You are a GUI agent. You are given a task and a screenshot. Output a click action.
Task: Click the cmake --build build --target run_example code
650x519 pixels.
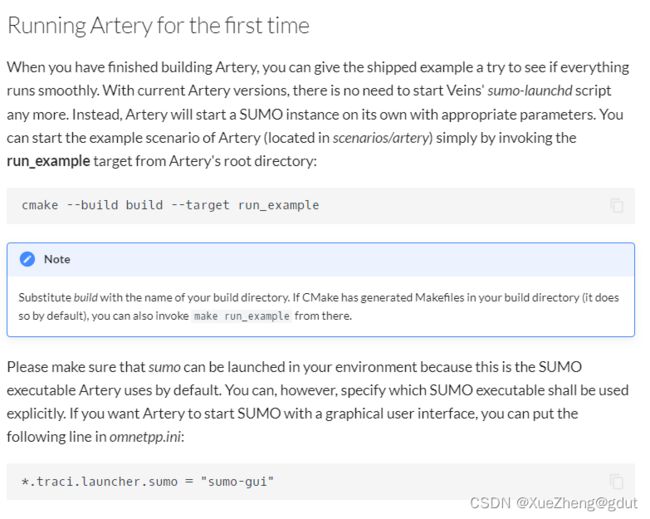click(170, 205)
